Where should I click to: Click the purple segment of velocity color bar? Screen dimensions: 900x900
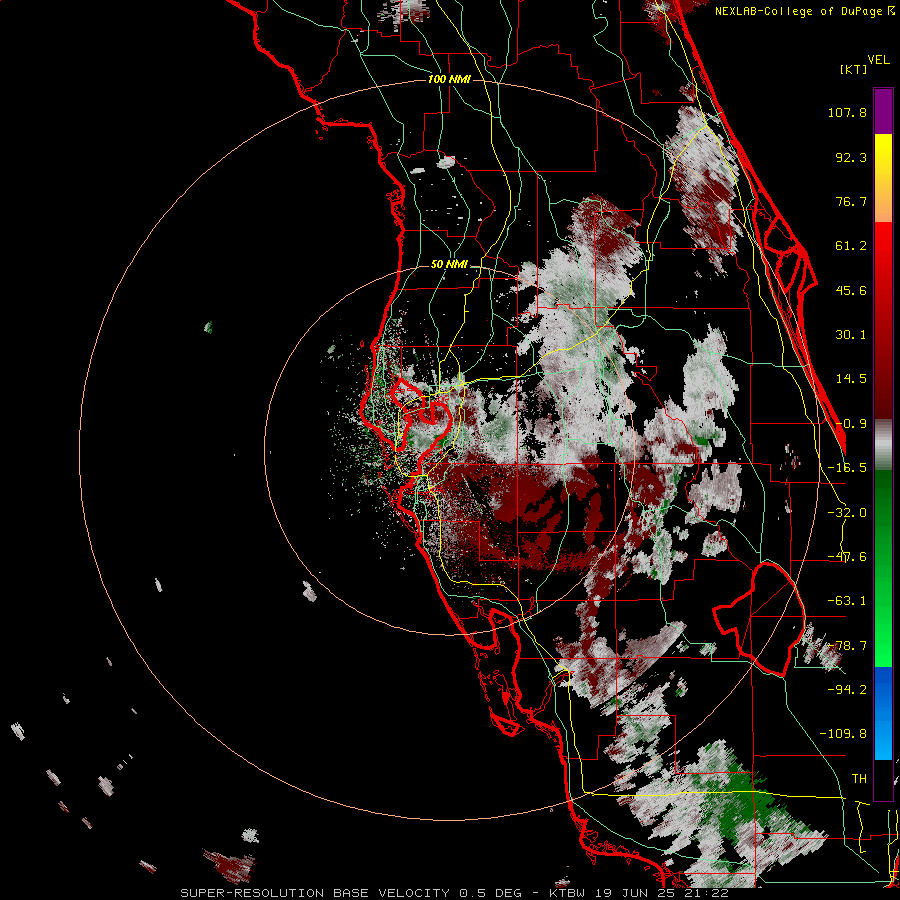click(x=883, y=111)
